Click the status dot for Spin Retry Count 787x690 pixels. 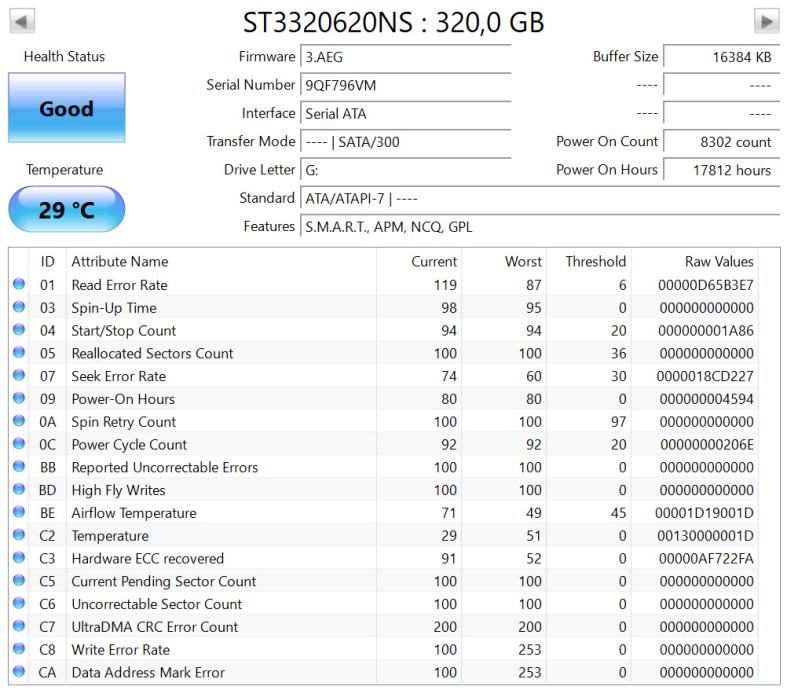(x=19, y=421)
